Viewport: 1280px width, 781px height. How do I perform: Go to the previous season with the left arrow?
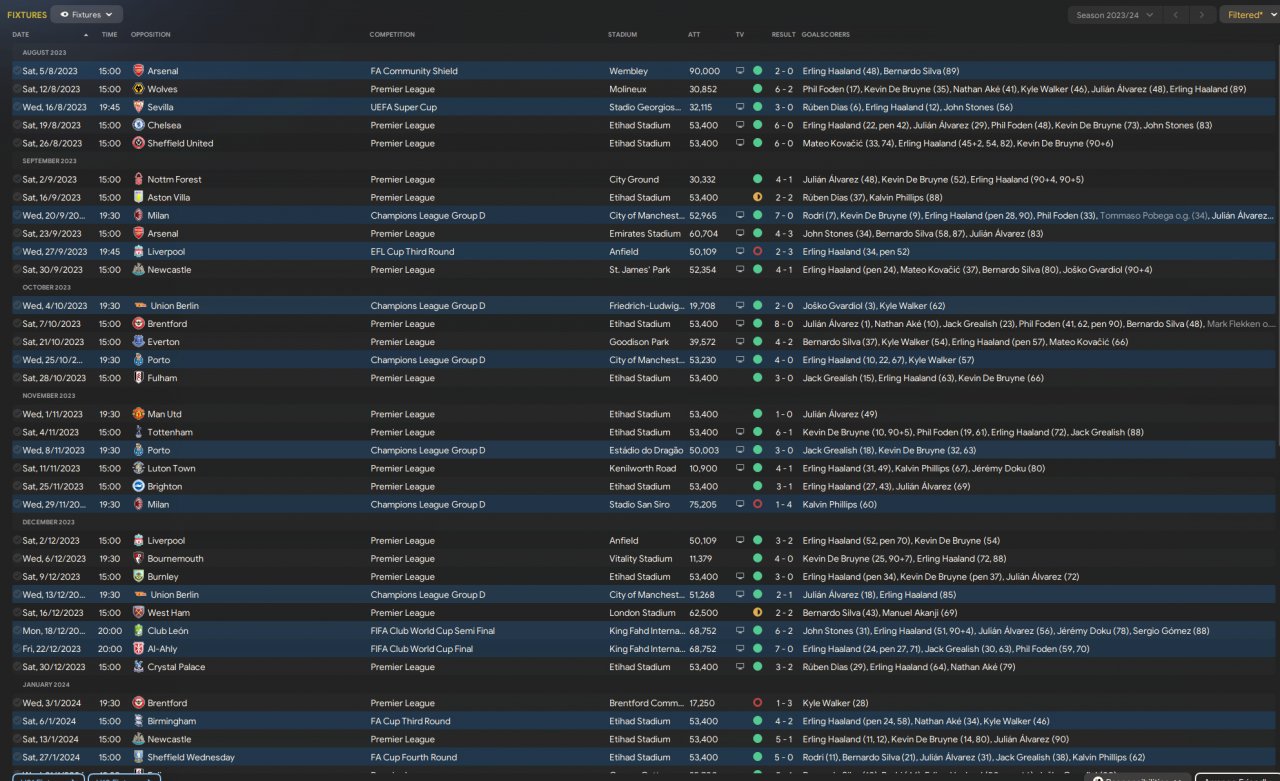tap(1176, 15)
